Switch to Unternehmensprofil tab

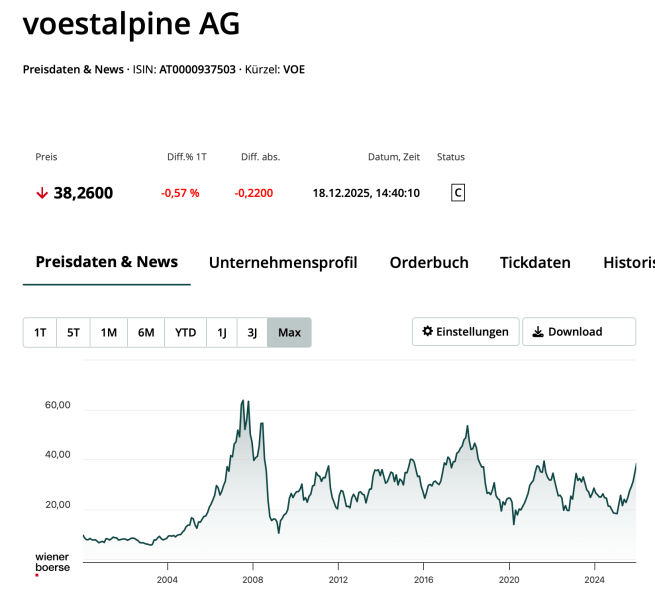pyautogui.click(x=283, y=263)
